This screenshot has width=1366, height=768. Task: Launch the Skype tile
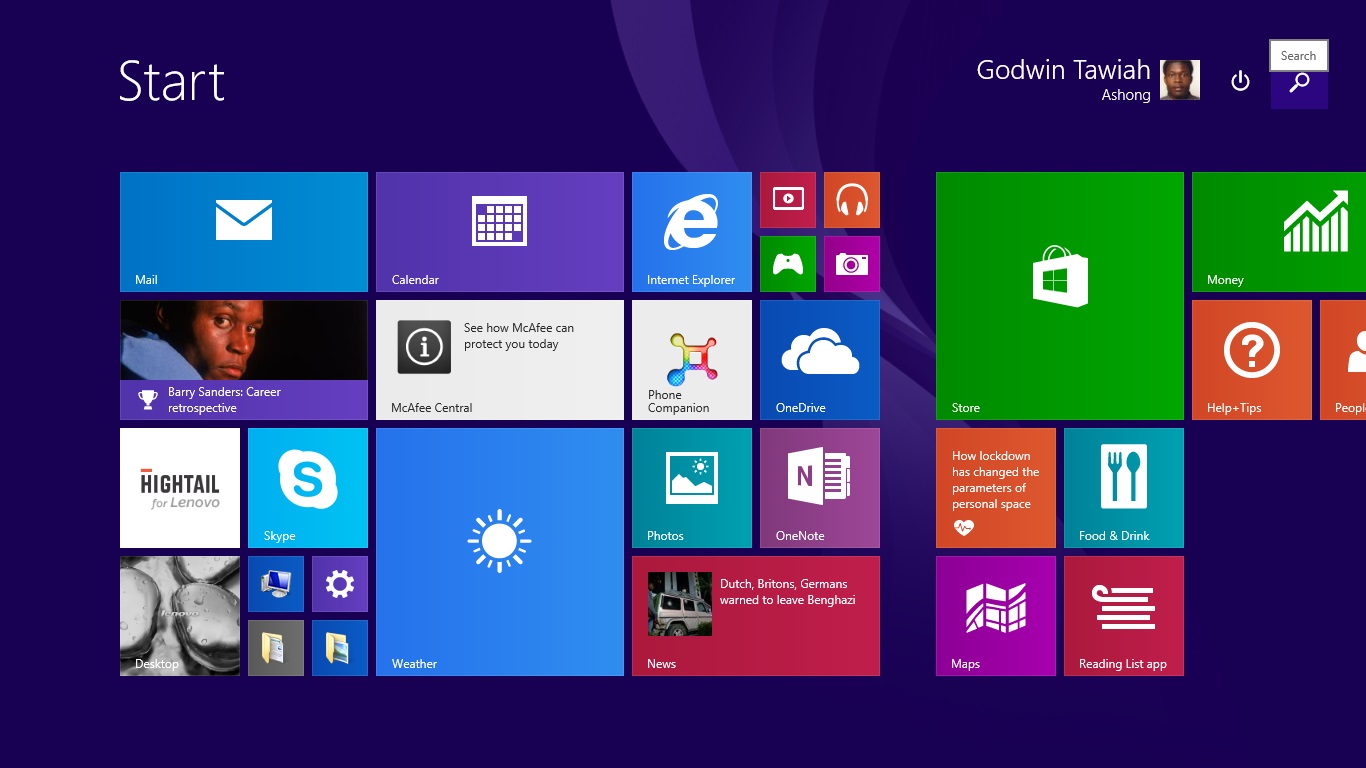tap(308, 488)
